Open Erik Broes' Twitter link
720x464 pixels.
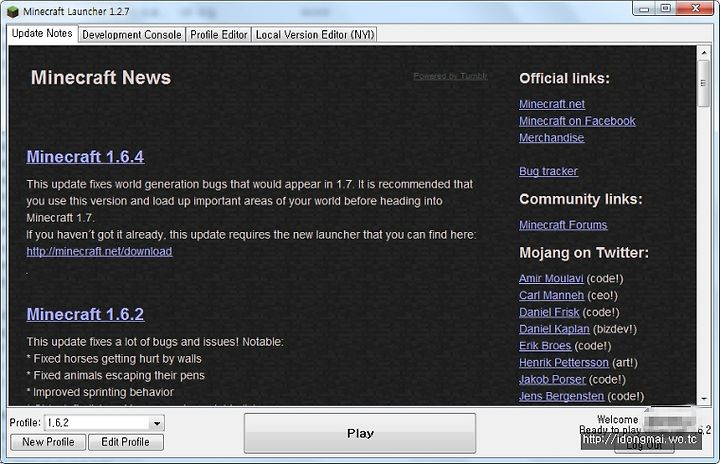point(545,346)
